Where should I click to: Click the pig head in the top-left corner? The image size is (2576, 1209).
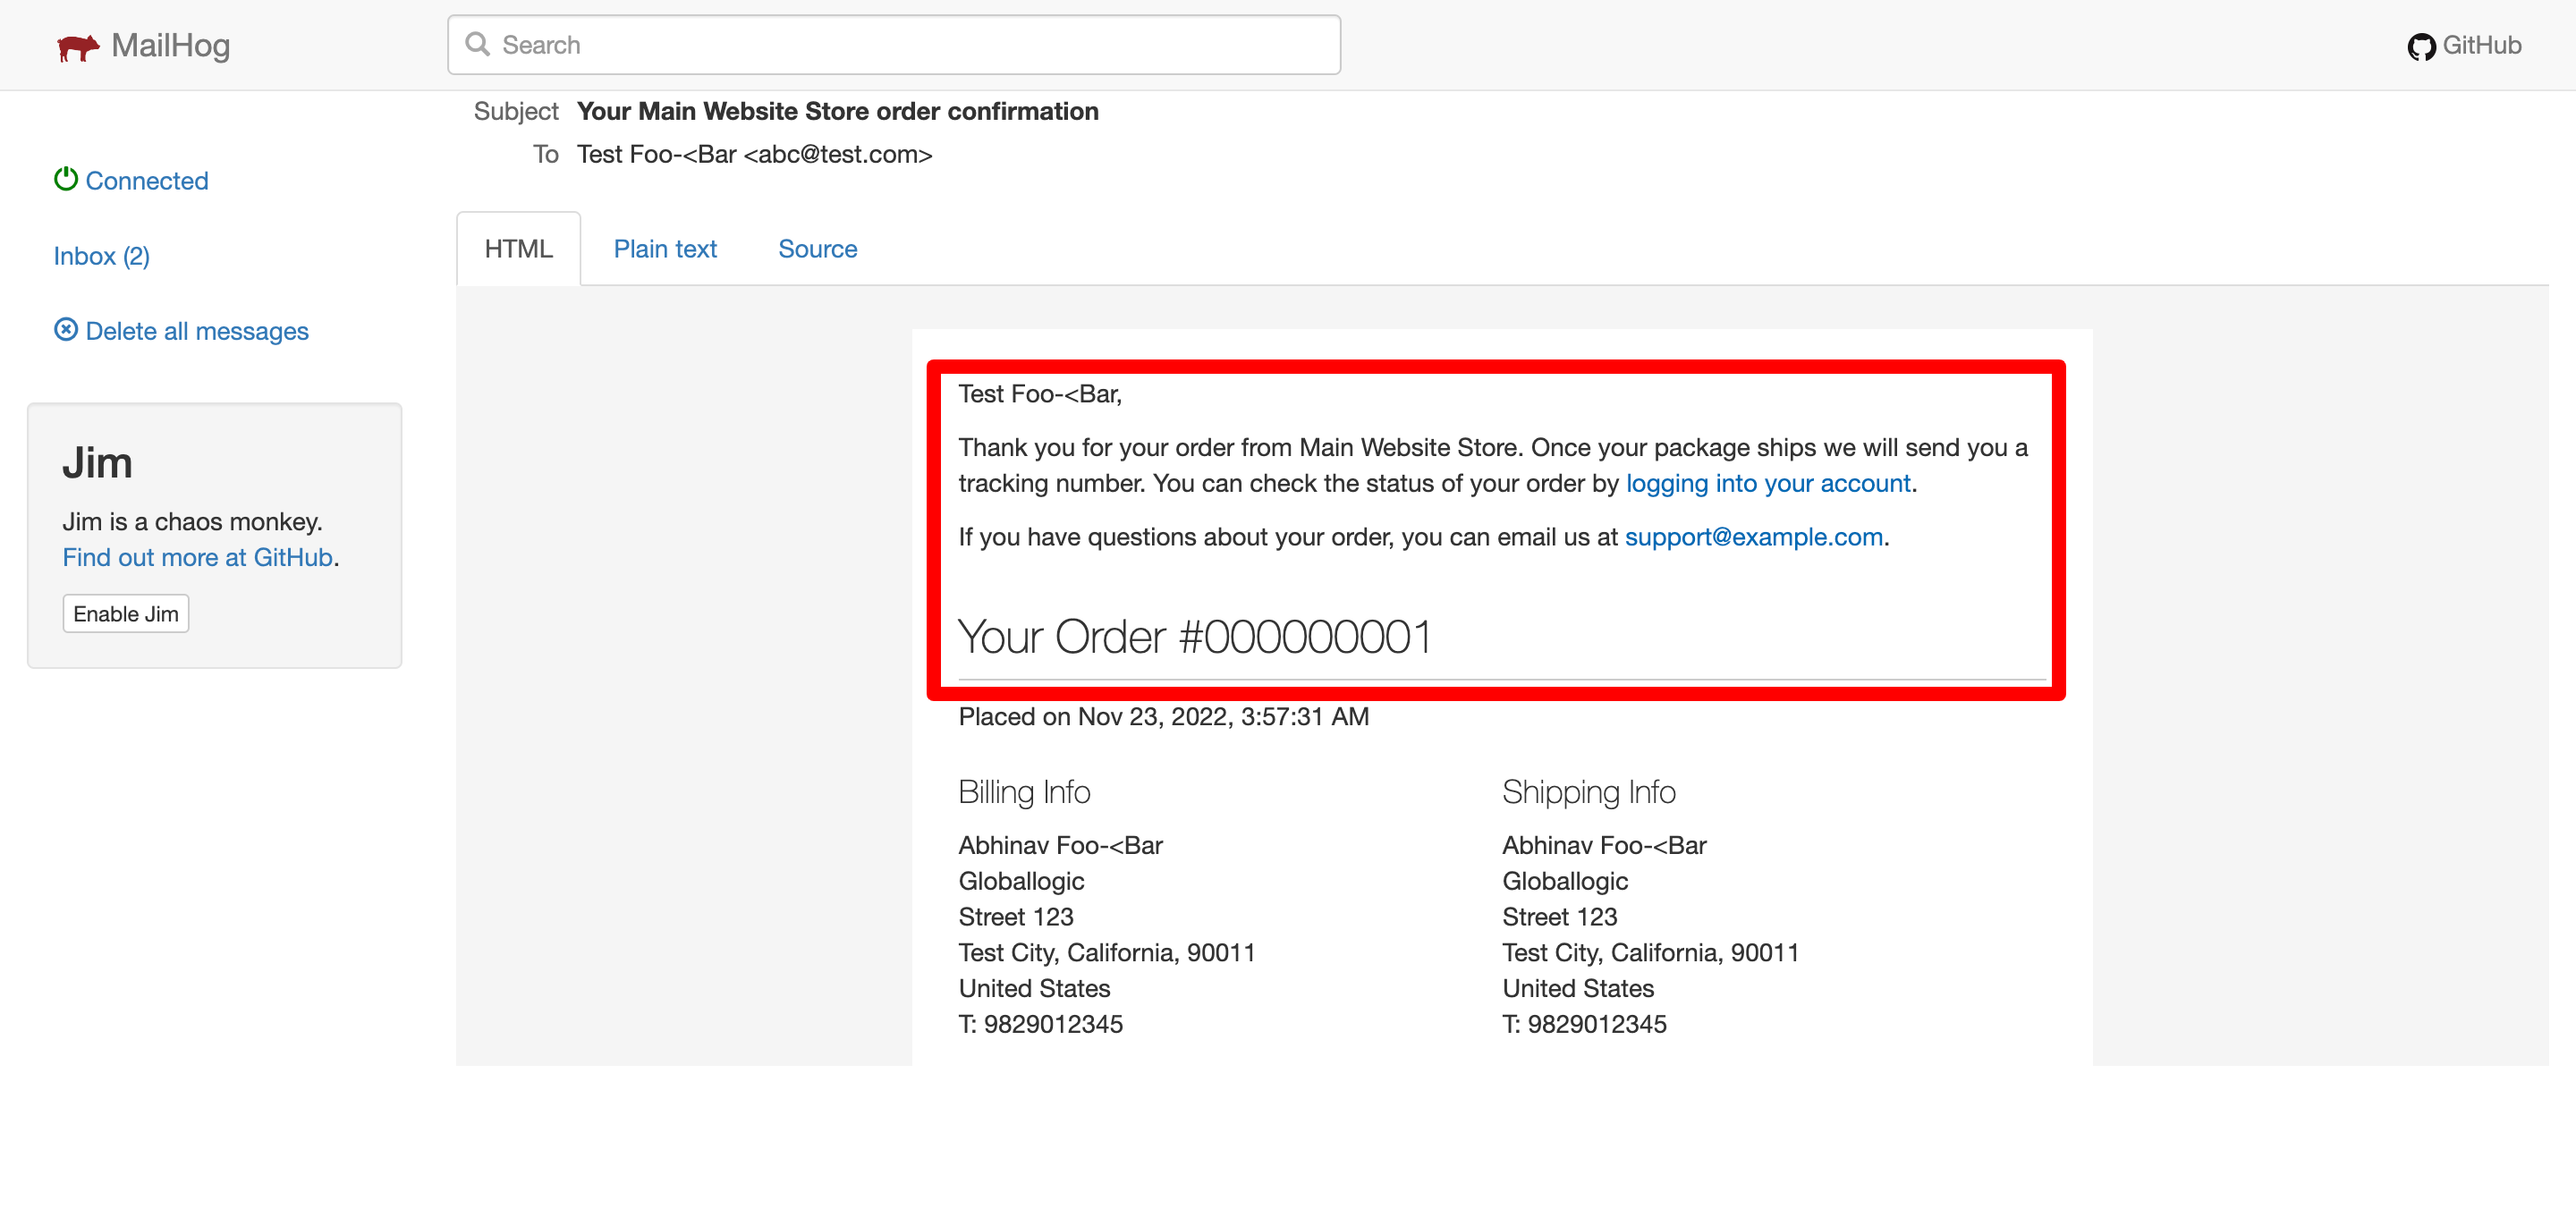click(78, 45)
